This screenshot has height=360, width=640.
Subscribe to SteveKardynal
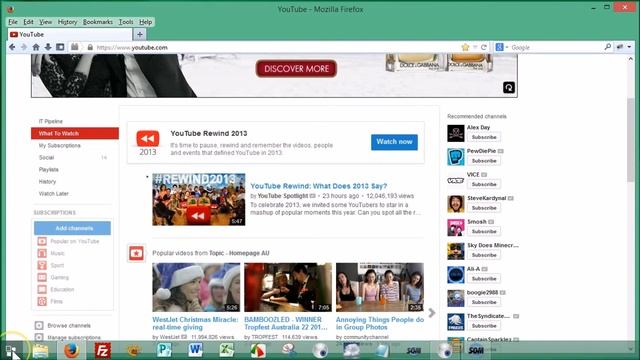coord(484,208)
